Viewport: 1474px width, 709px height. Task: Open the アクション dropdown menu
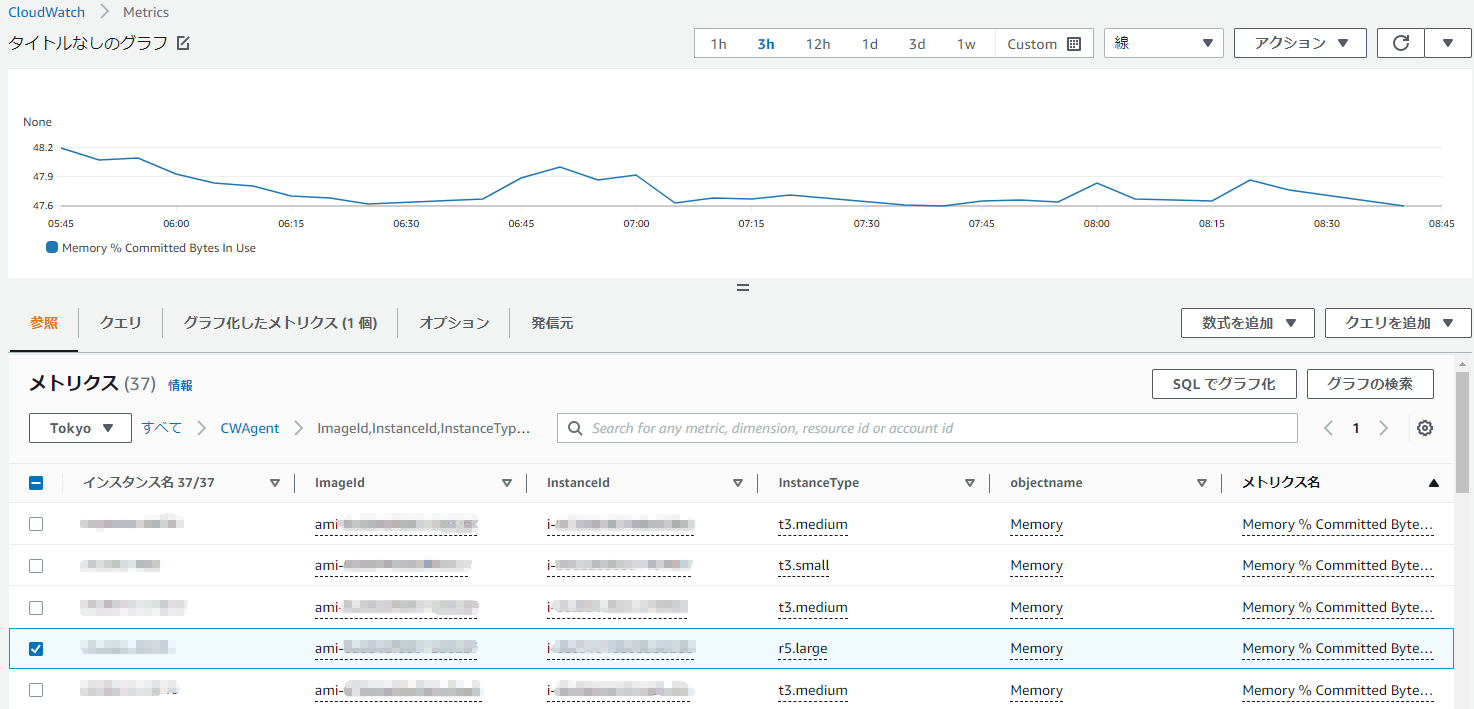(x=1300, y=43)
